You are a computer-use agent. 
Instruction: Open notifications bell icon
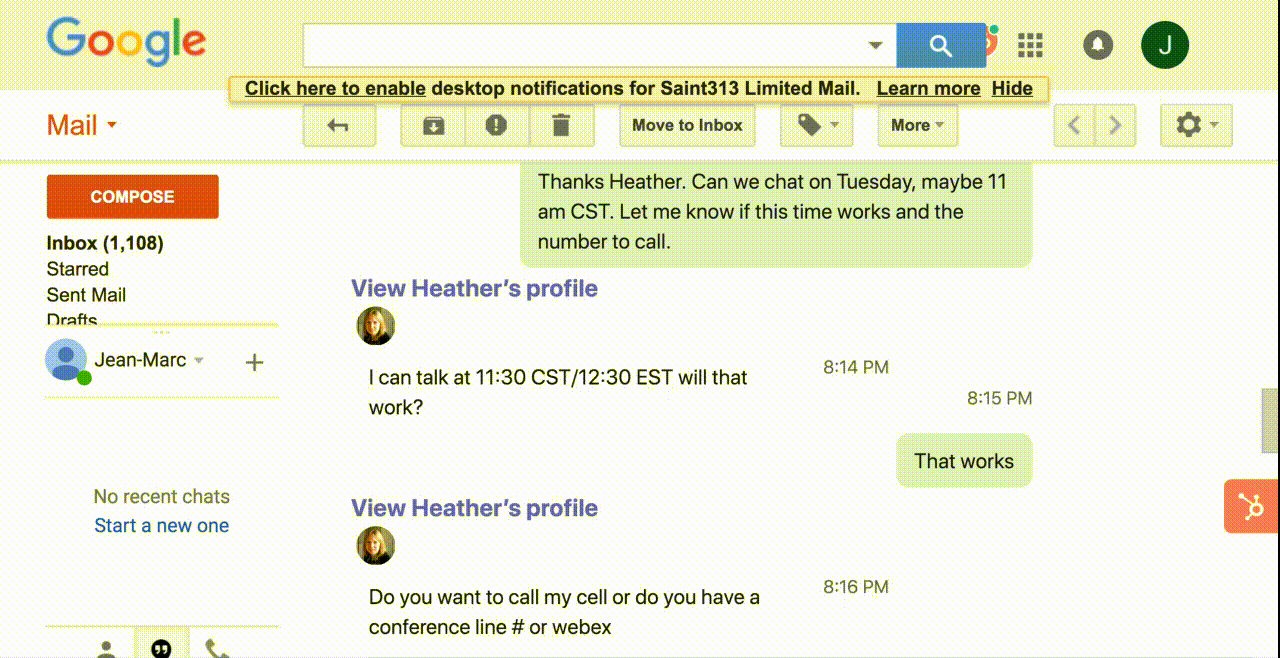click(x=1098, y=45)
